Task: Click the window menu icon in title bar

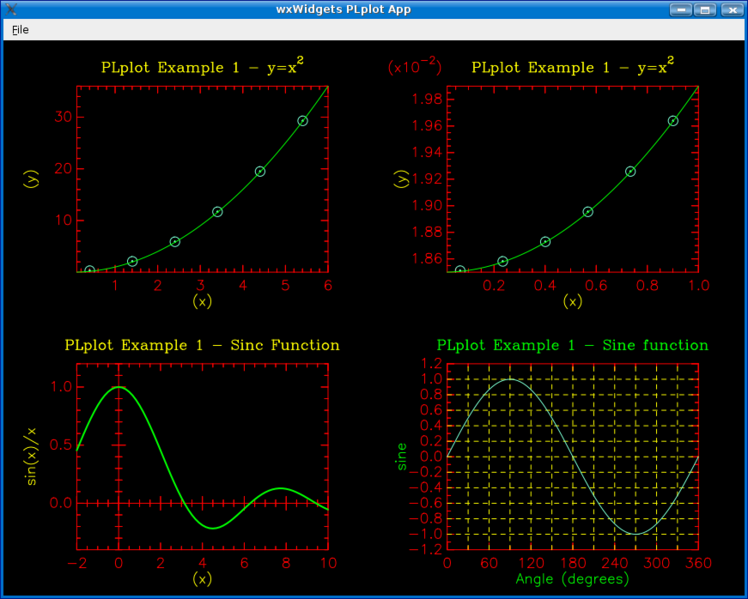Action: point(10,9)
